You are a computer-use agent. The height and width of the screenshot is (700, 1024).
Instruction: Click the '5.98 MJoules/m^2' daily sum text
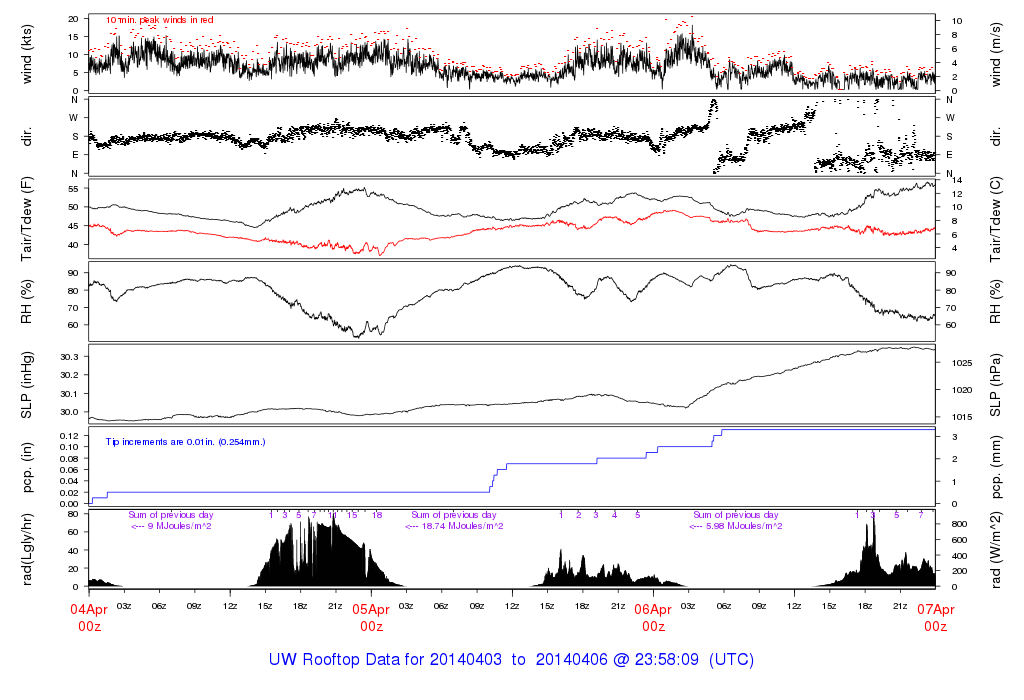tap(744, 526)
